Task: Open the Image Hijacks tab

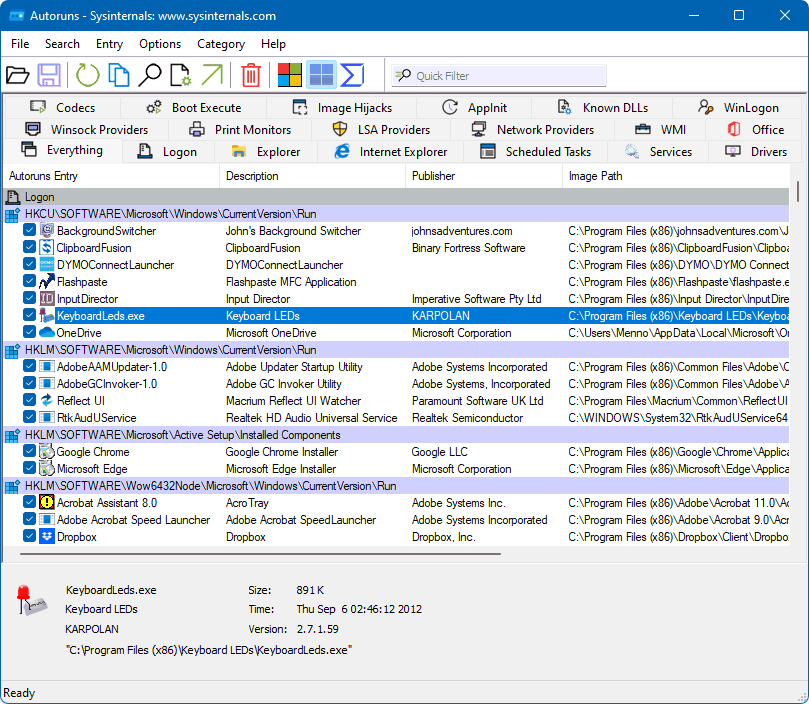Action: [342, 108]
